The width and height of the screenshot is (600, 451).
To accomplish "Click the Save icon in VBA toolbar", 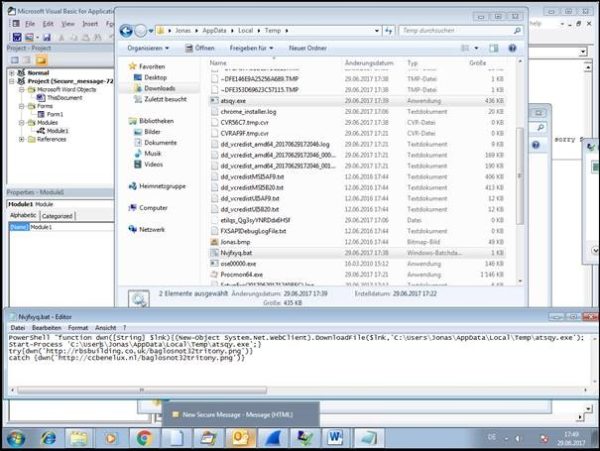I will coord(47,37).
